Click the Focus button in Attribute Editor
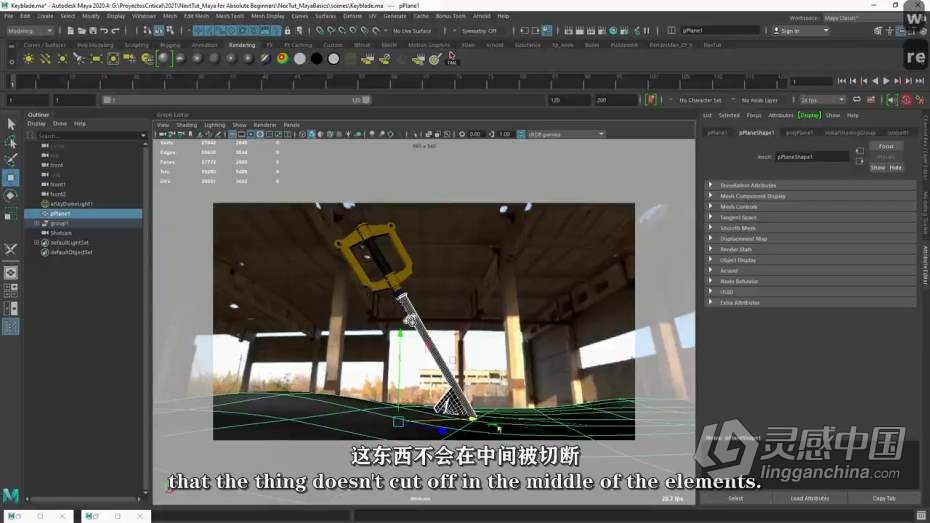Image resolution: width=930 pixels, height=523 pixels. point(886,146)
